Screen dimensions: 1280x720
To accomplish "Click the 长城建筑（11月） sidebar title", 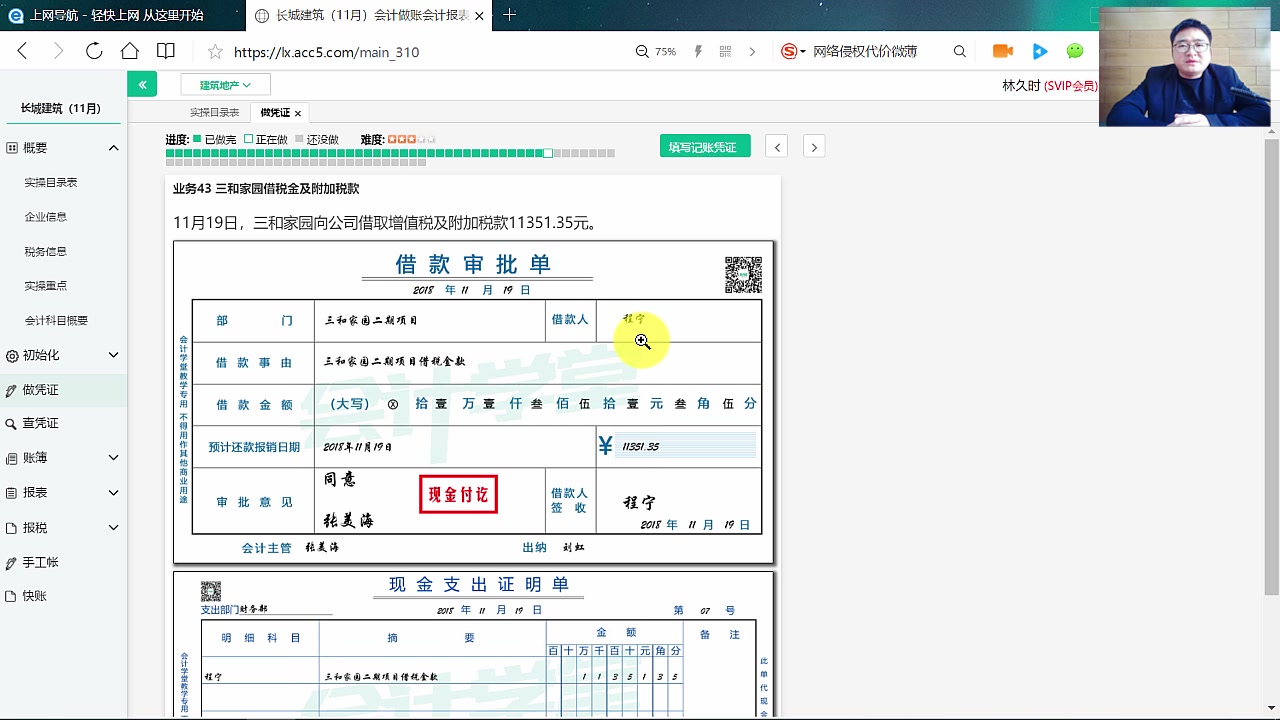I will (x=61, y=108).
